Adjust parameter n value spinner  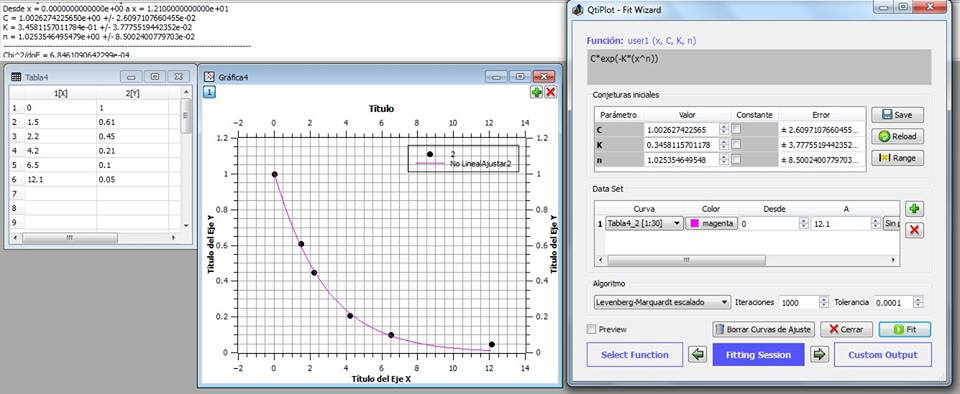[x=724, y=160]
